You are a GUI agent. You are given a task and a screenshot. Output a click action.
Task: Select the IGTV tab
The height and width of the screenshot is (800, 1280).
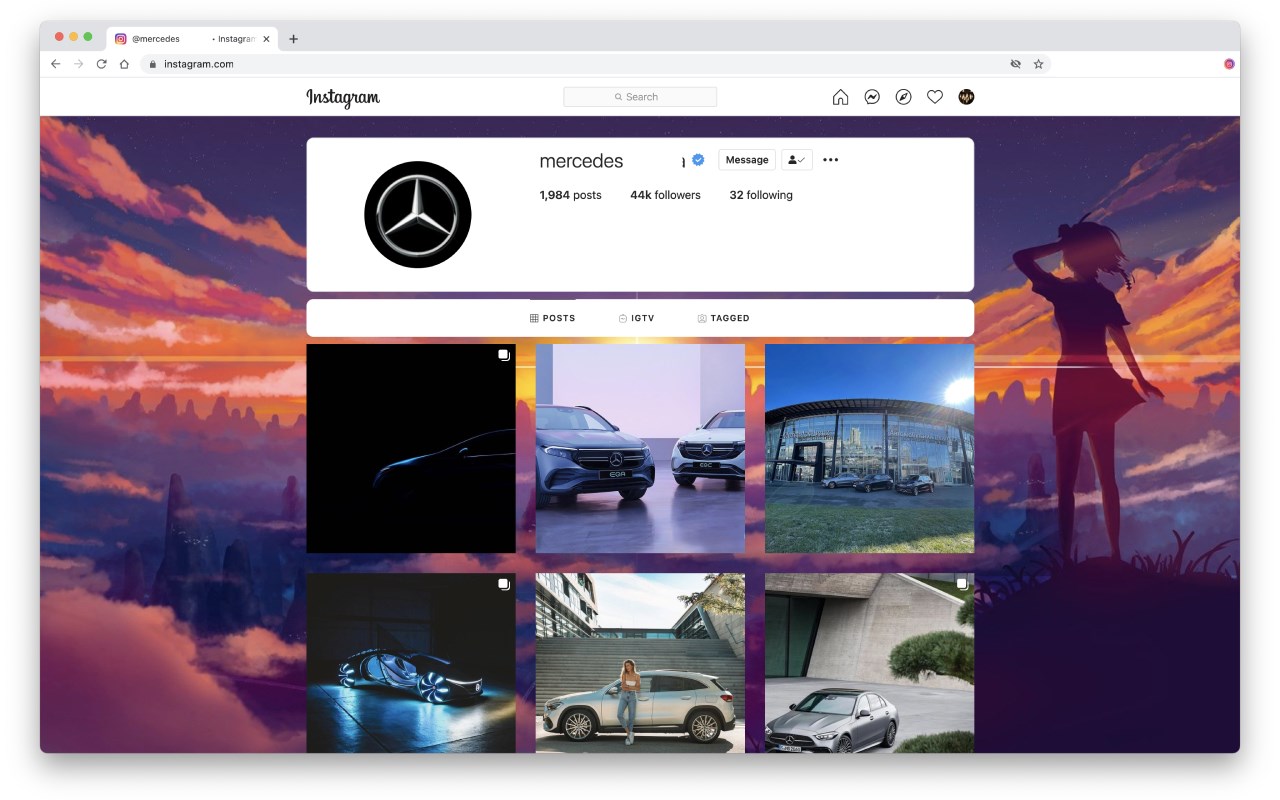(x=636, y=318)
